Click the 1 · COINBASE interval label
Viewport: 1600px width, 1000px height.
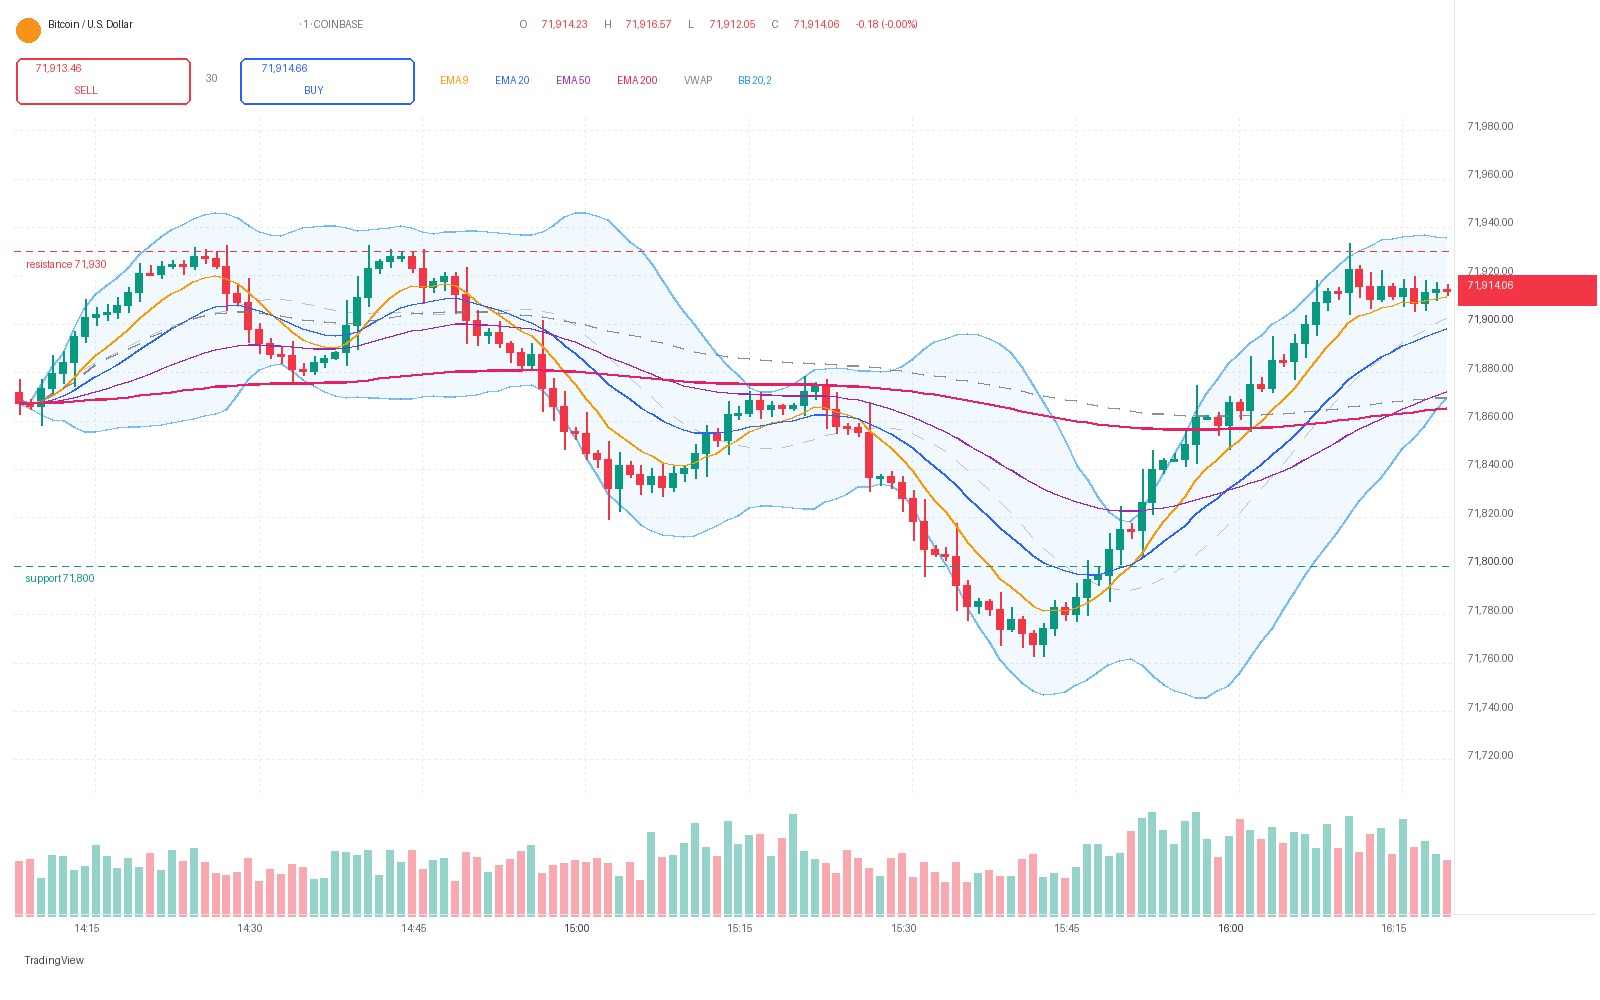point(332,24)
